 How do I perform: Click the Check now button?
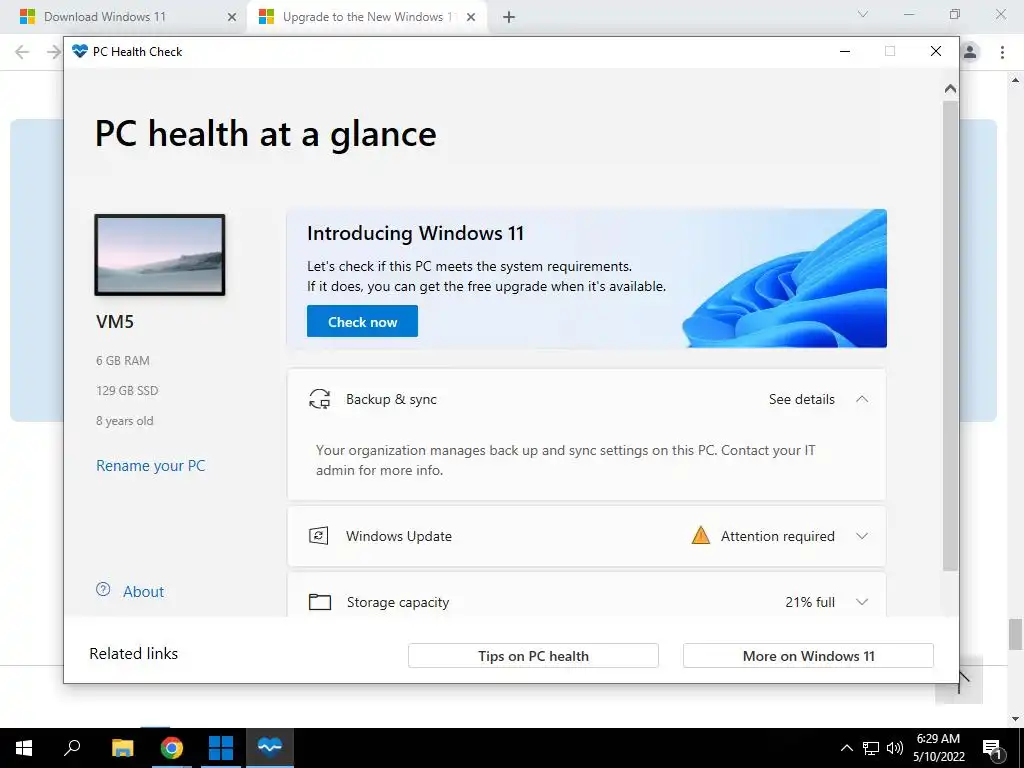tap(362, 321)
